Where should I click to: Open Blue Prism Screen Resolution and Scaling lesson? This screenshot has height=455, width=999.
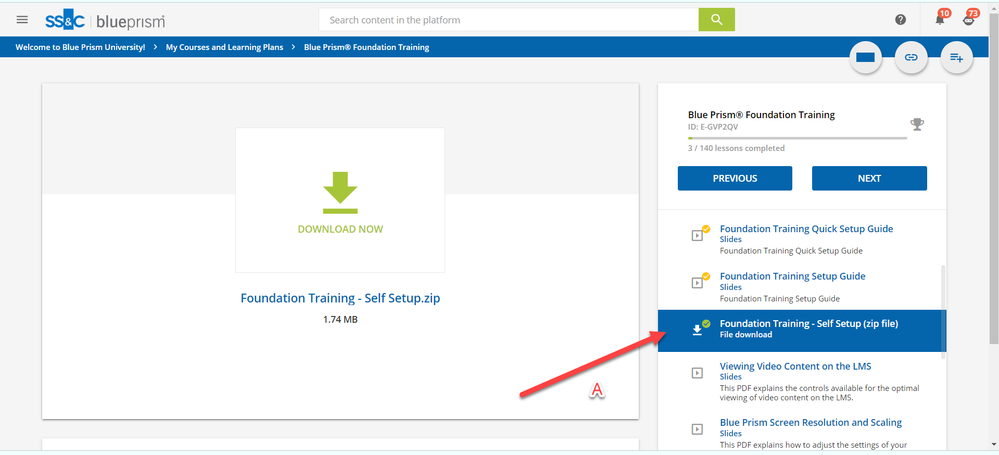pos(810,422)
